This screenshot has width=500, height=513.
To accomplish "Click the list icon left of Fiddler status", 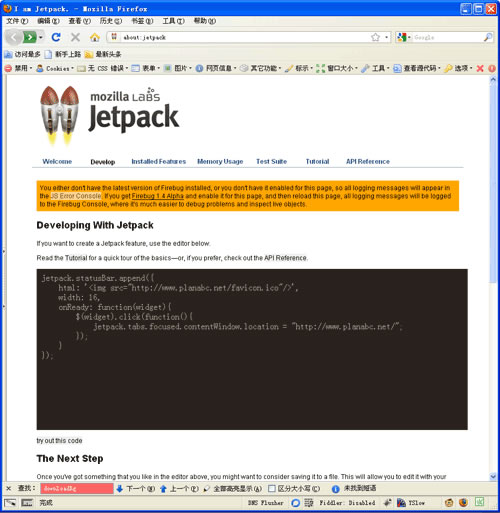I will click(309, 503).
